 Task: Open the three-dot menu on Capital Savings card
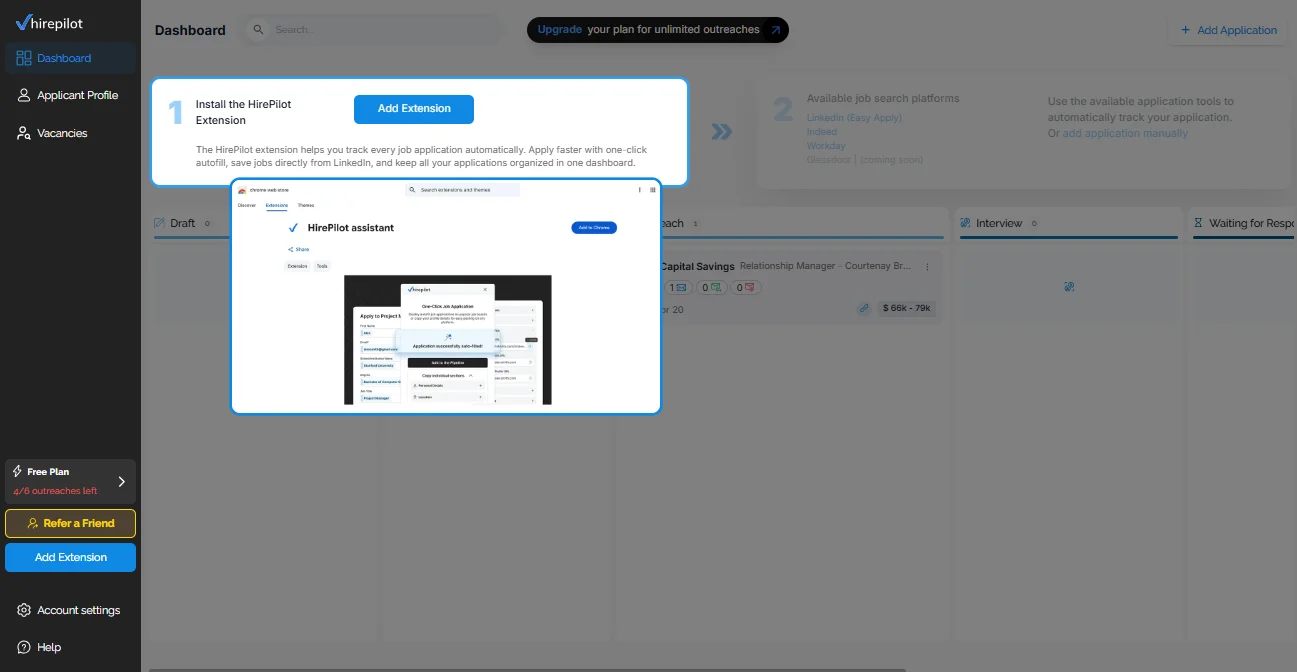click(x=927, y=267)
